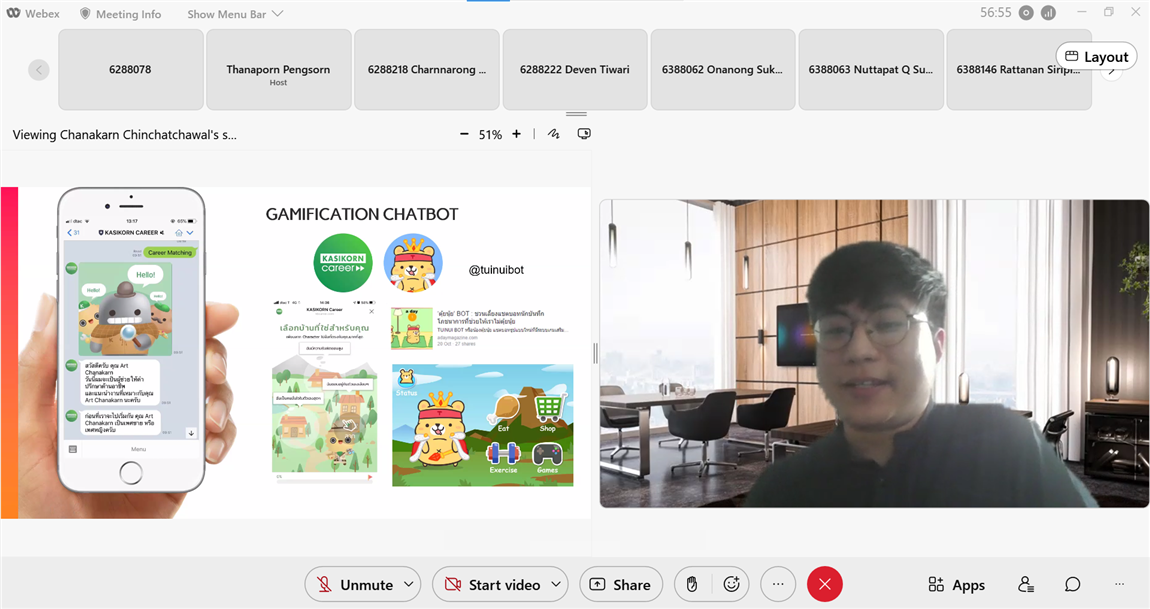1150x609 pixels.
Task: Open the Chat panel
Action: [x=1072, y=584]
